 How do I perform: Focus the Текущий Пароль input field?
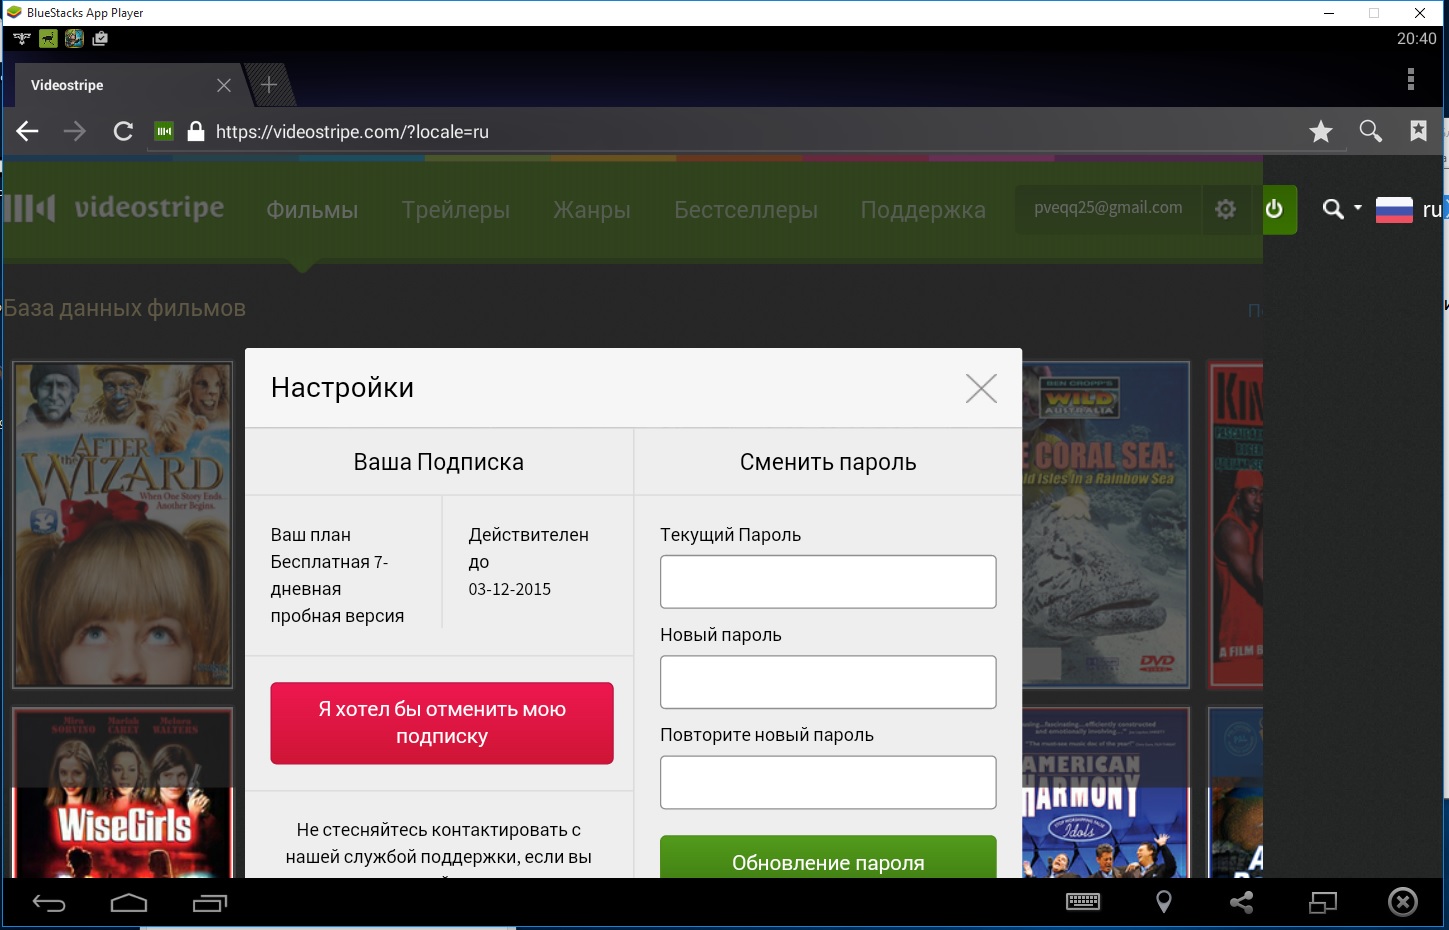tap(828, 582)
